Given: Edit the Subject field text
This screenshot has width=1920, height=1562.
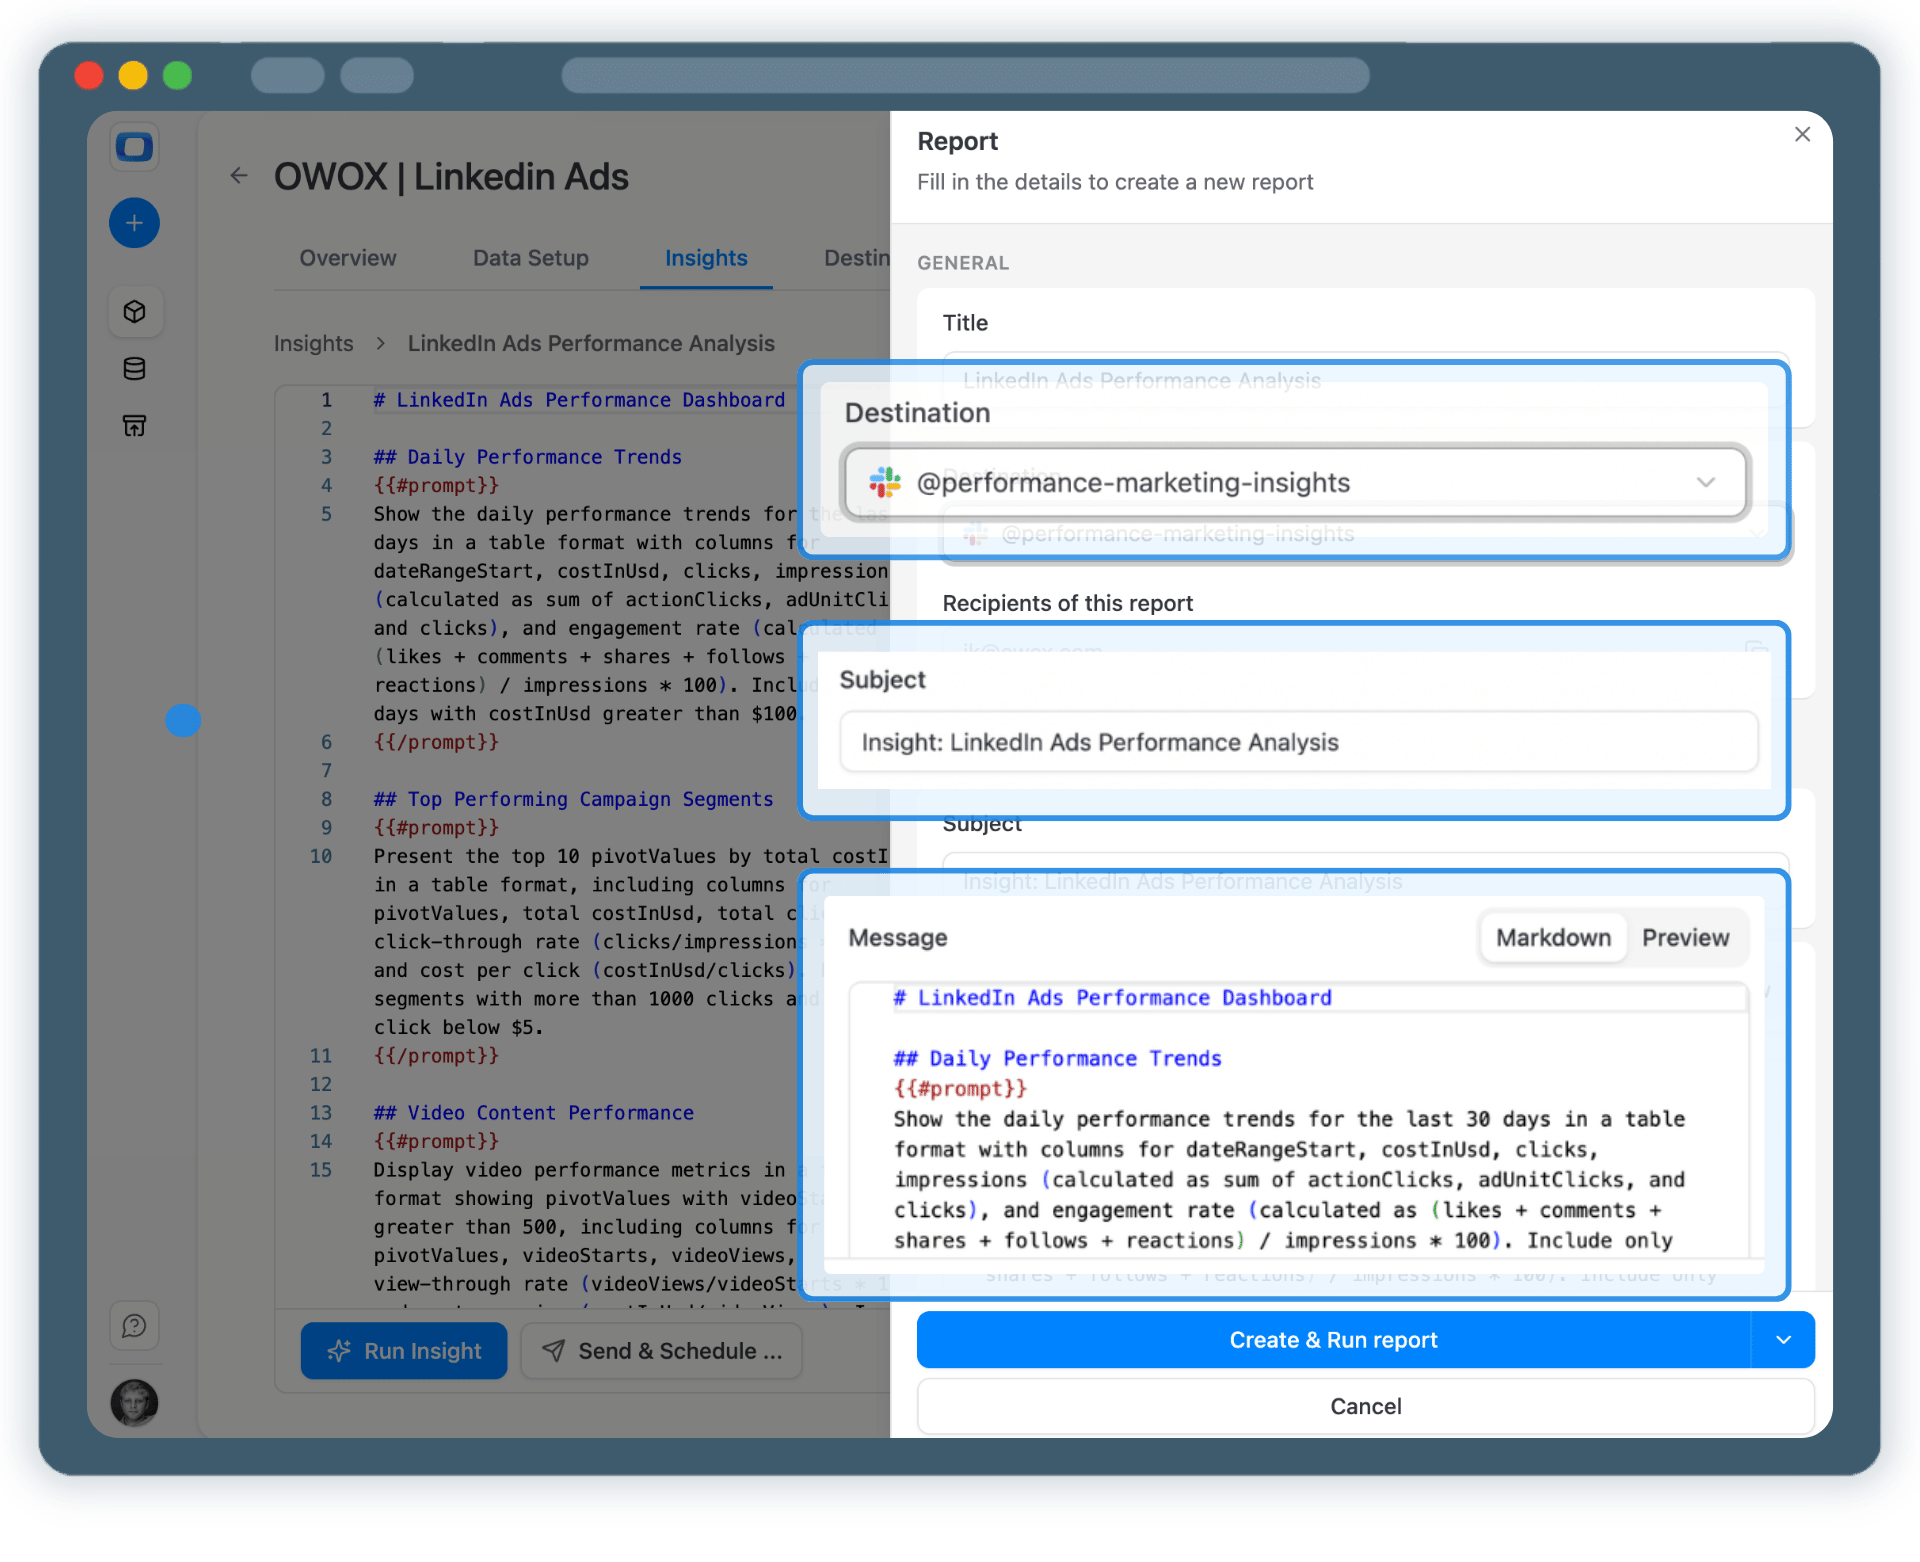Looking at the screenshot, I should tap(1299, 742).
